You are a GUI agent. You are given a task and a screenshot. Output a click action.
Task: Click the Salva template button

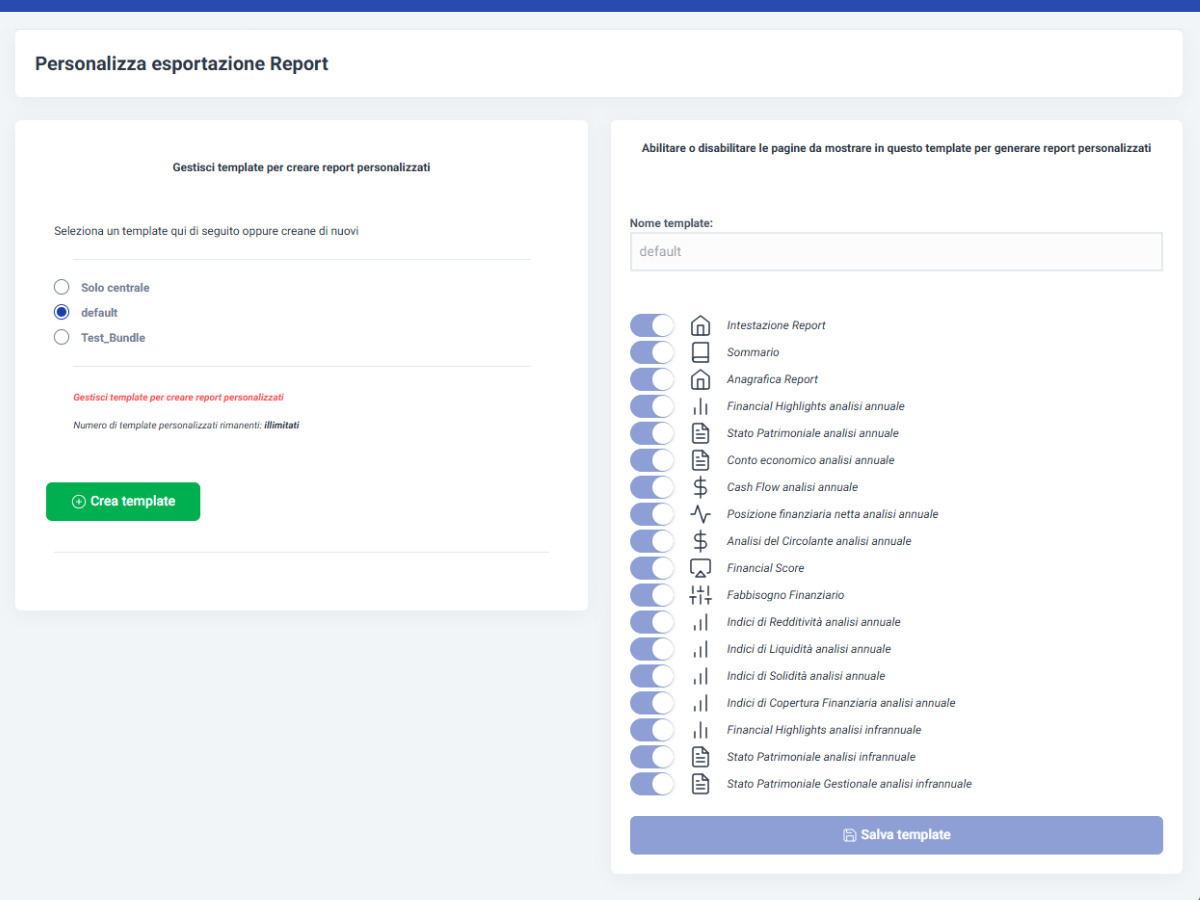896,835
